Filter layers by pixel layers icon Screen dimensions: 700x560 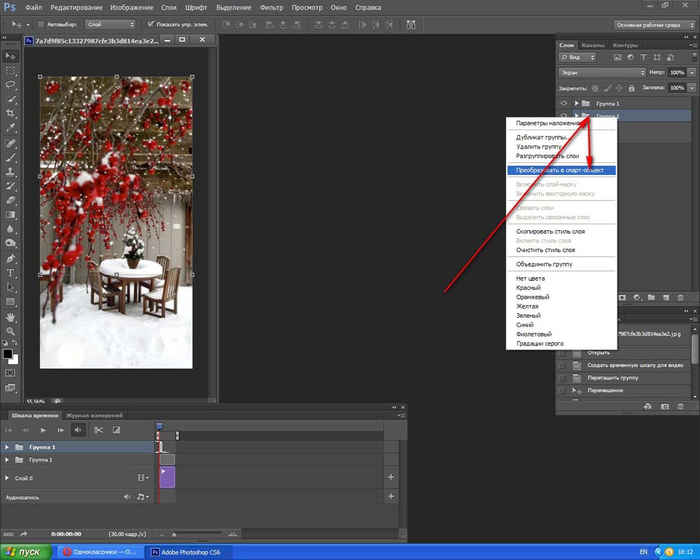tap(617, 58)
